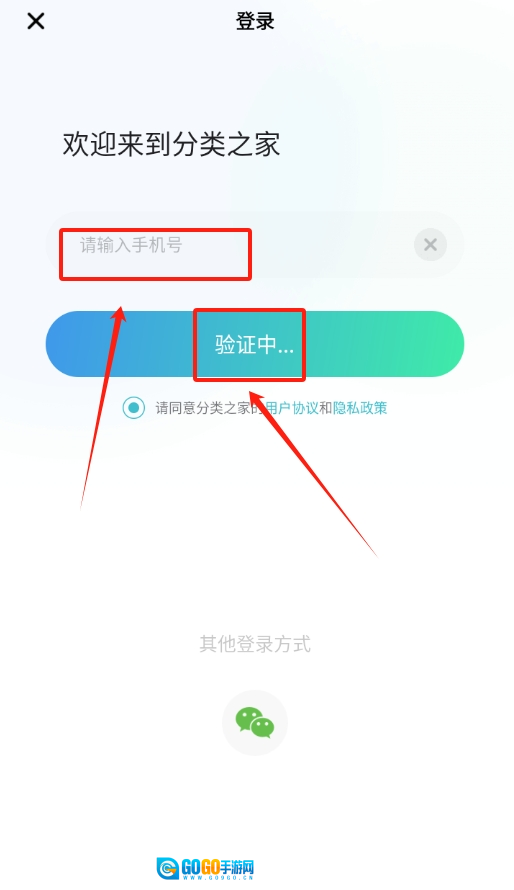The height and width of the screenshot is (890, 514).
Task: Focus the 请输入手机号 input field
Action: [x=255, y=245]
